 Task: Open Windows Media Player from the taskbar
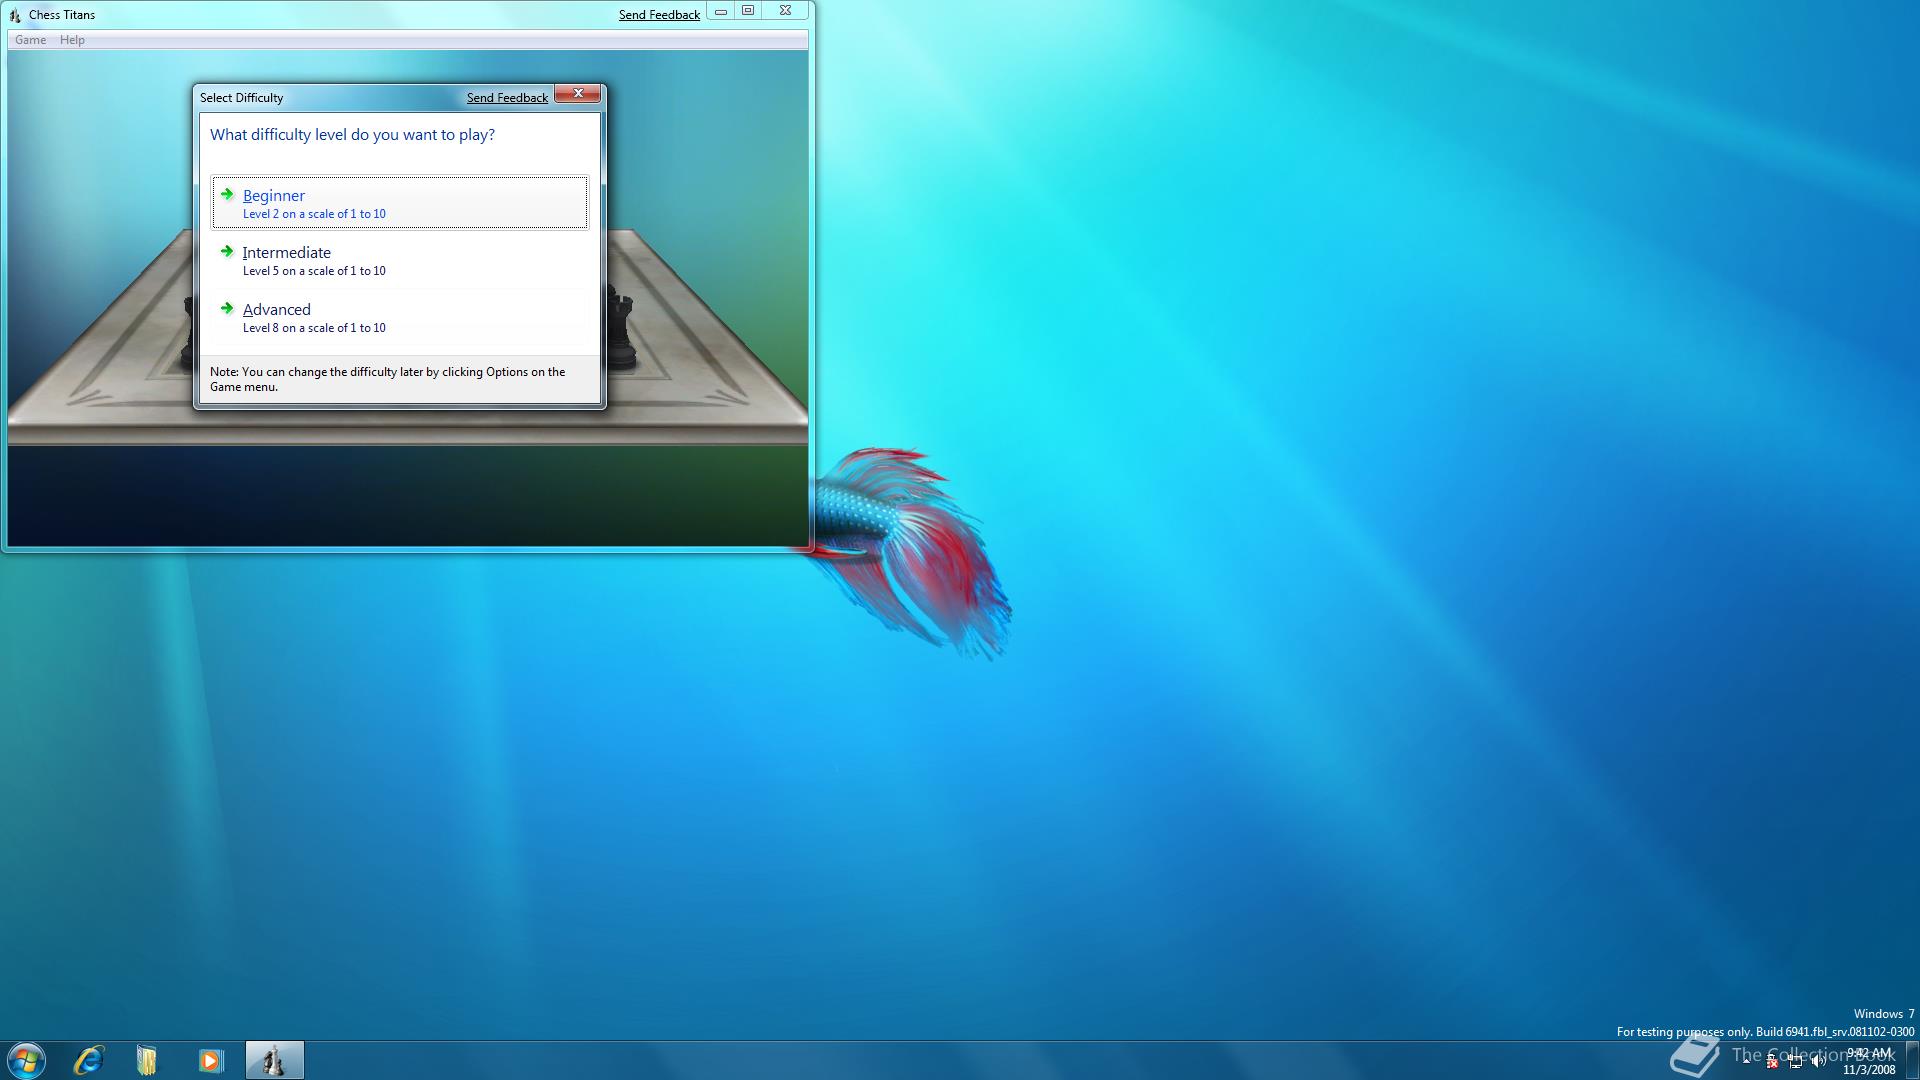210,1060
